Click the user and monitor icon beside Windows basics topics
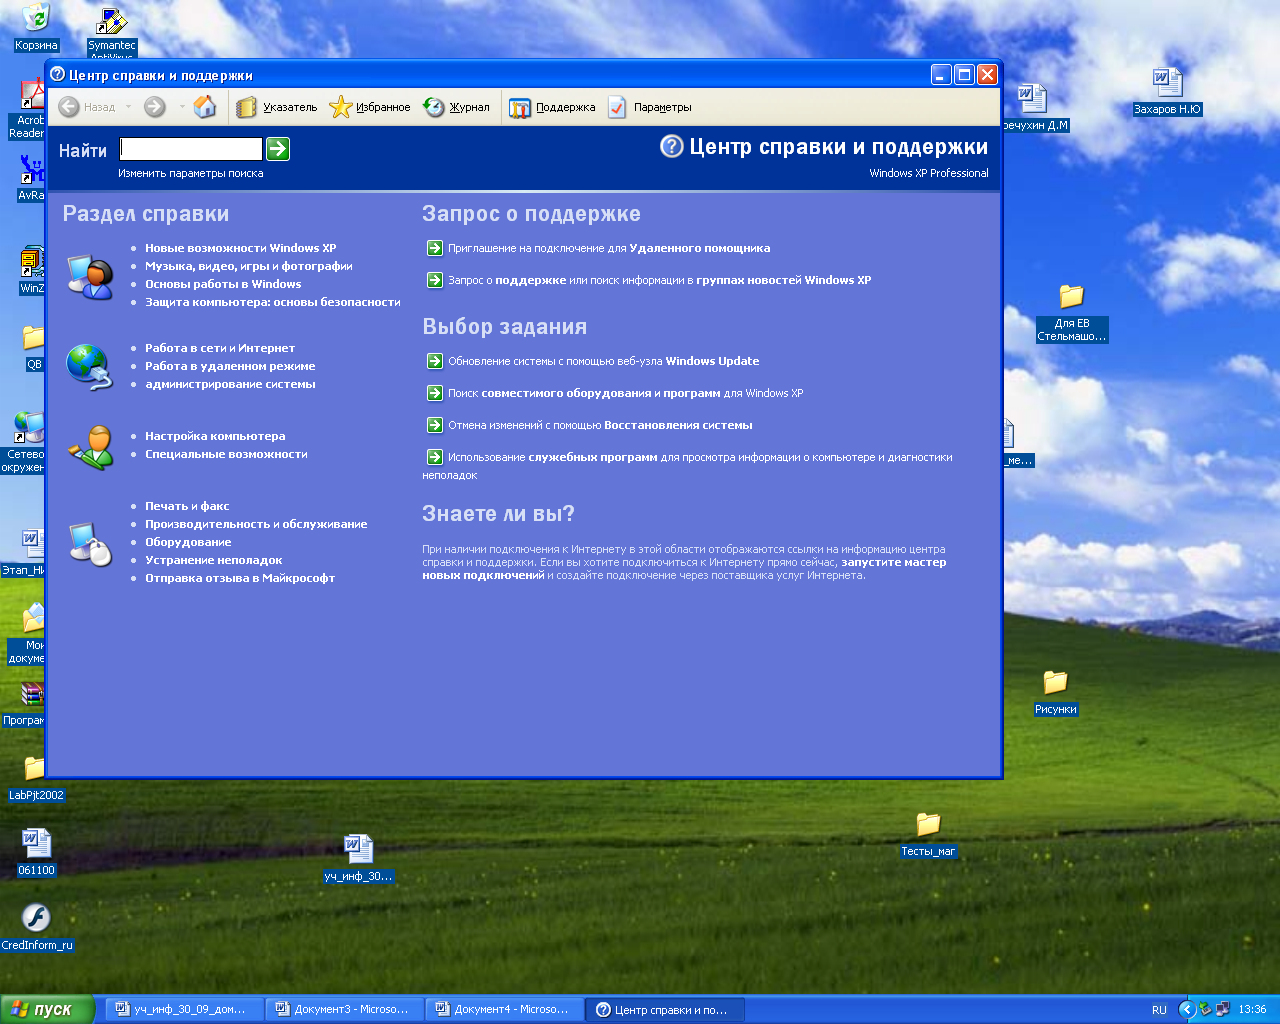 pos(90,277)
